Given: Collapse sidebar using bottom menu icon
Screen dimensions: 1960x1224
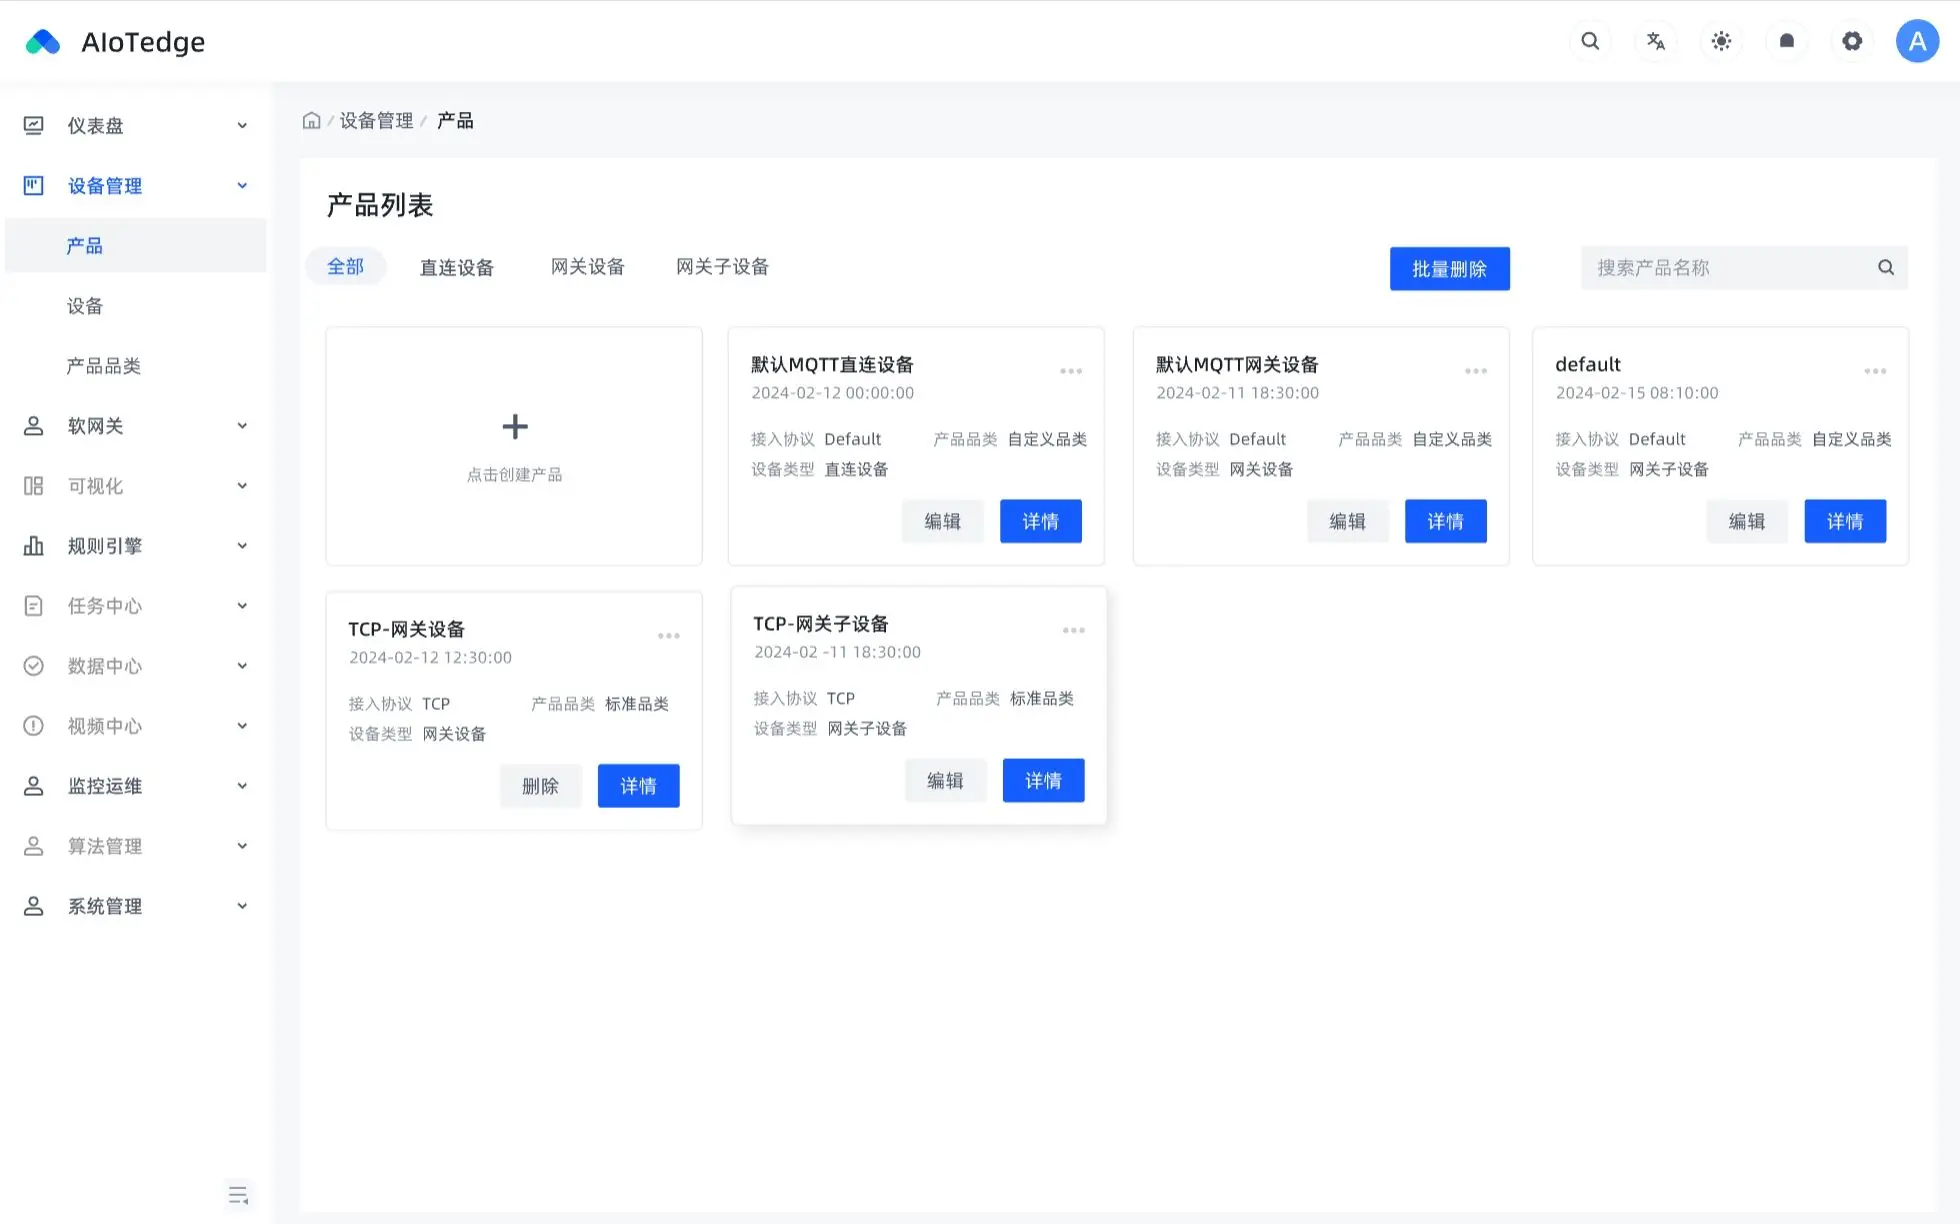Looking at the screenshot, I should (238, 1195).
